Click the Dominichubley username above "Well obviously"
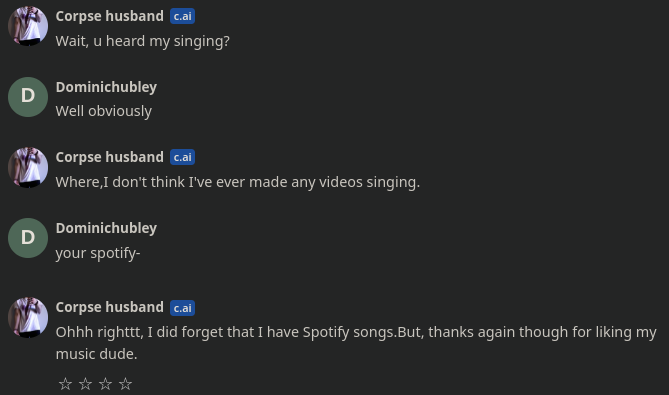Viewport: 669px width, 395px height. [x=106, y=87]
